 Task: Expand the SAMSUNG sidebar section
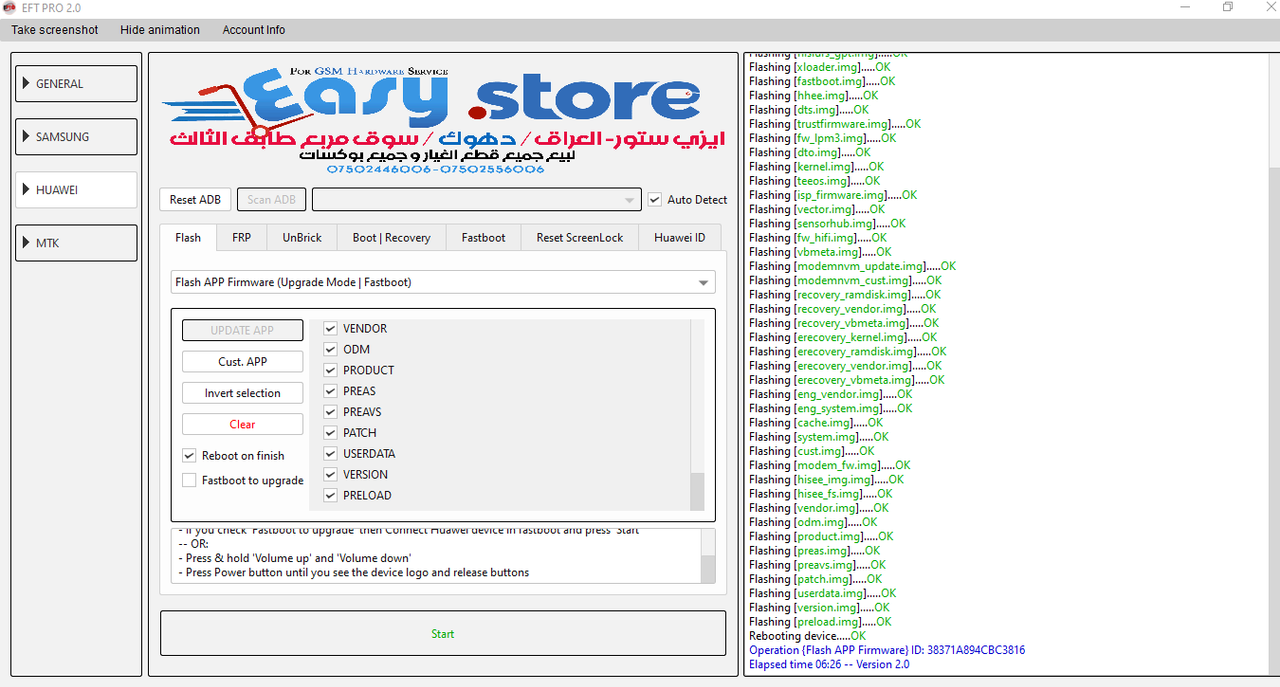(77, 137)
